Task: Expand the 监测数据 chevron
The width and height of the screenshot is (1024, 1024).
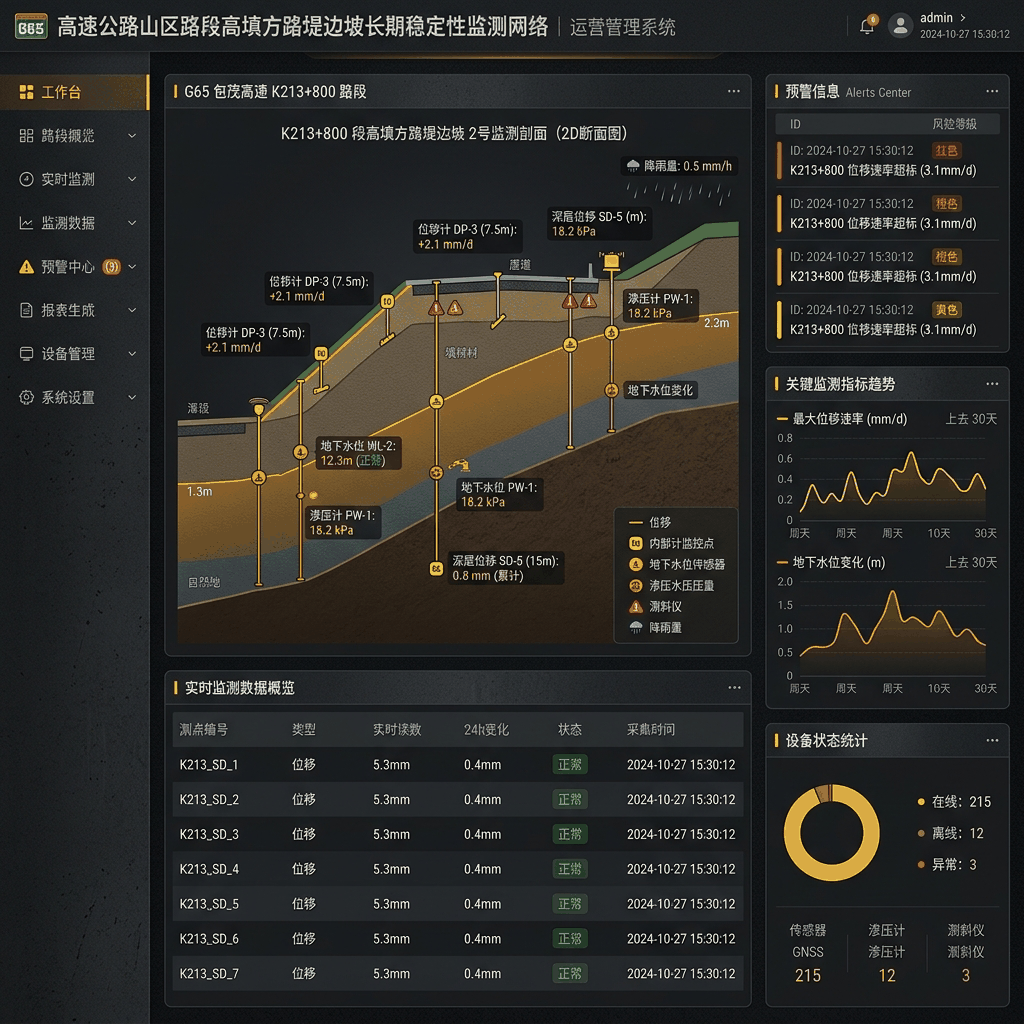Action: coord(132,223)
